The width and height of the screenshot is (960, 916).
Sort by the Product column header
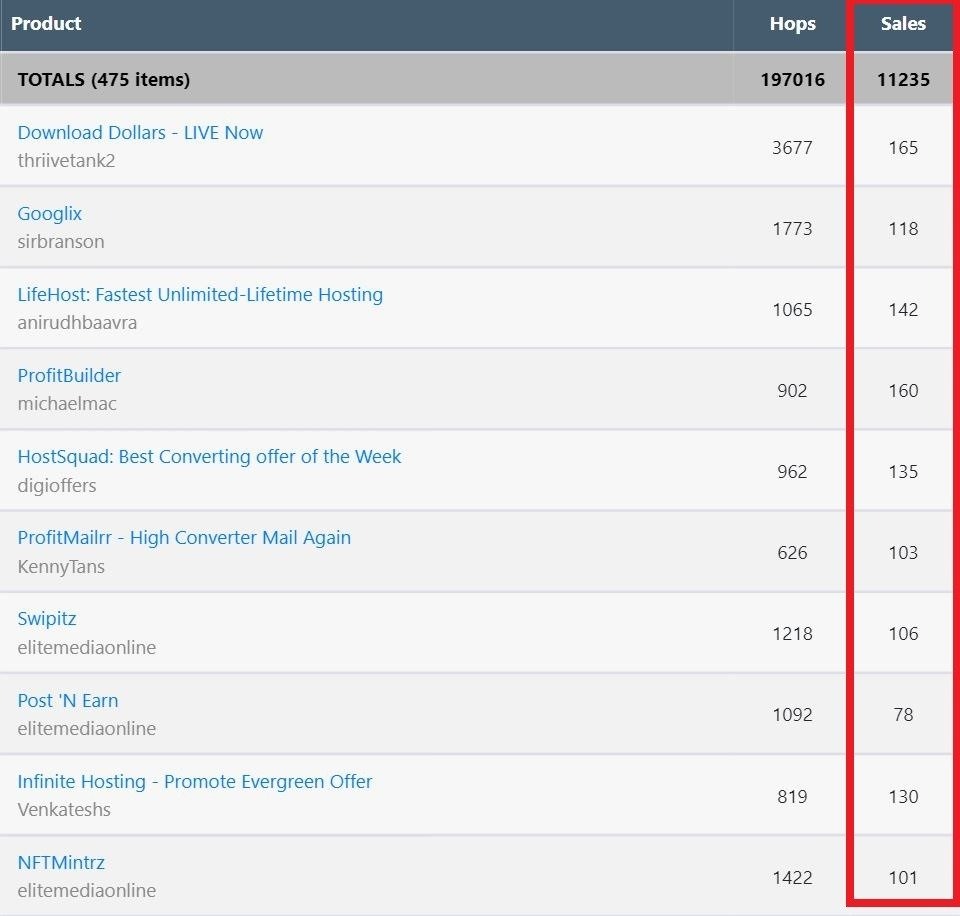46,23
